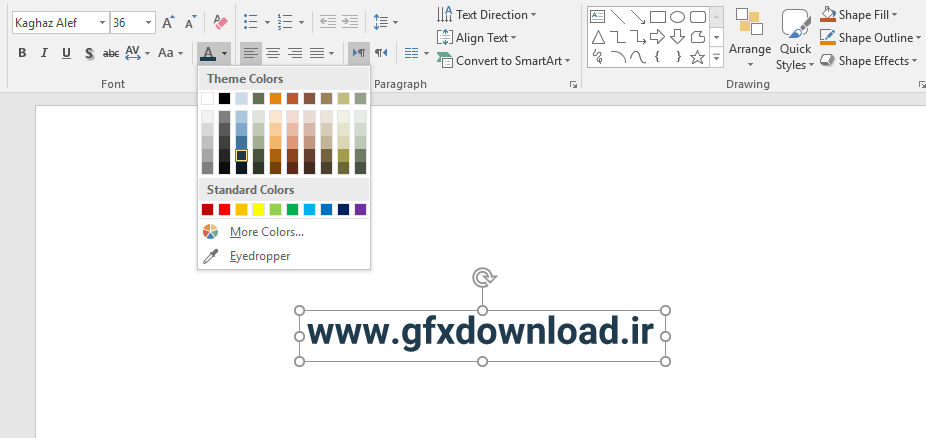This screenshot has height=438, width=926.
Task: Insert a text box from shapes gallery
Action: pyautogui.click(x=598, y=17)
